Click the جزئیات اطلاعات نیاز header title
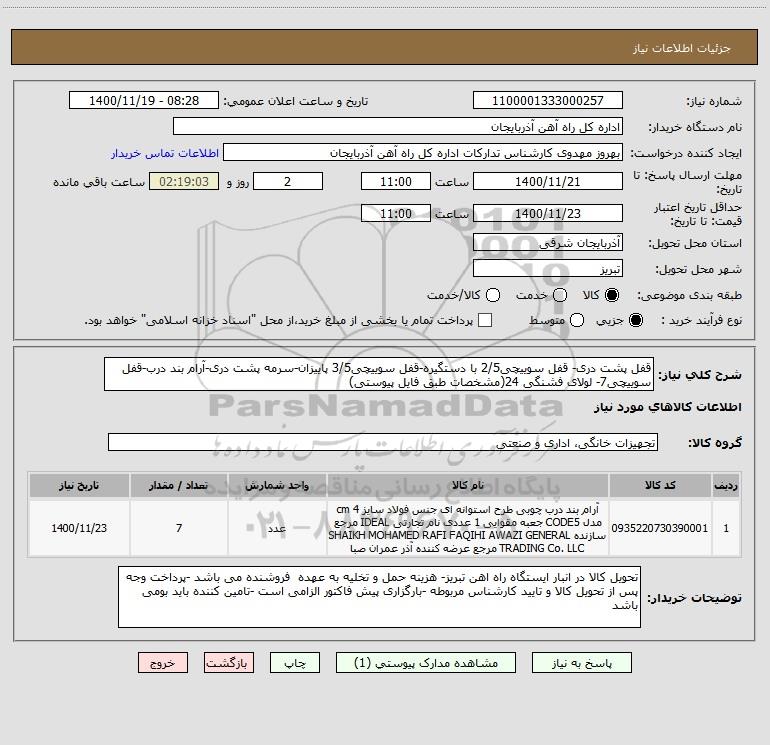Image resolution: width=770 pixels, height=745 pixels. [x=681, y=48]
